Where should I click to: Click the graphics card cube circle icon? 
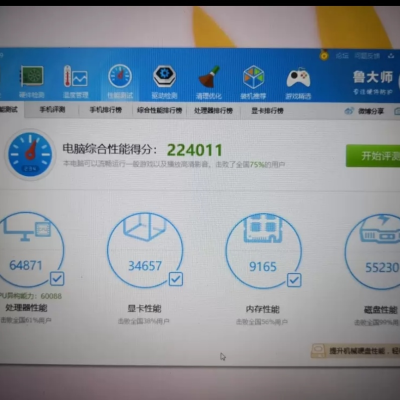[145, 251]
